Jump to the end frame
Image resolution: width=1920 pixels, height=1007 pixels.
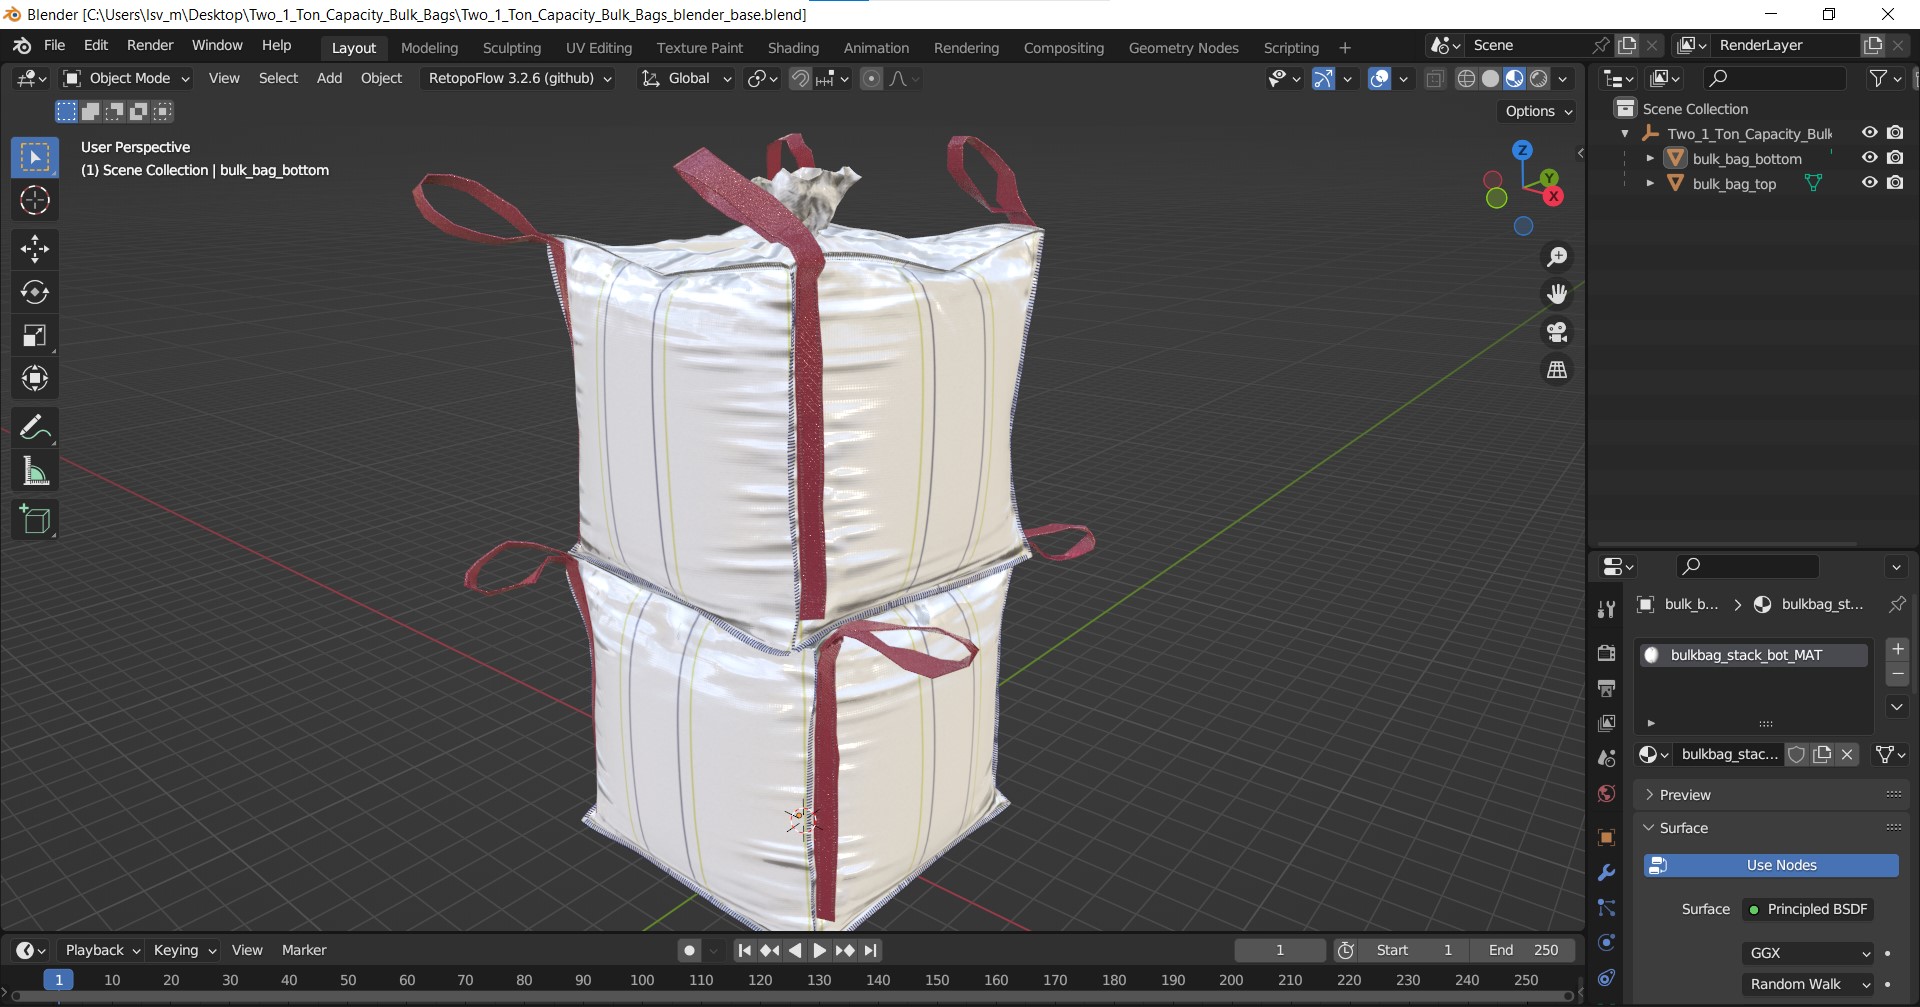point(870,950)
